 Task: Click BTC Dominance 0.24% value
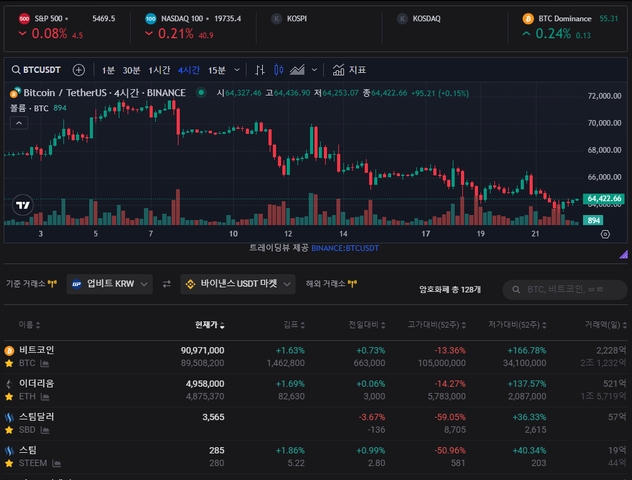[553, 34]
